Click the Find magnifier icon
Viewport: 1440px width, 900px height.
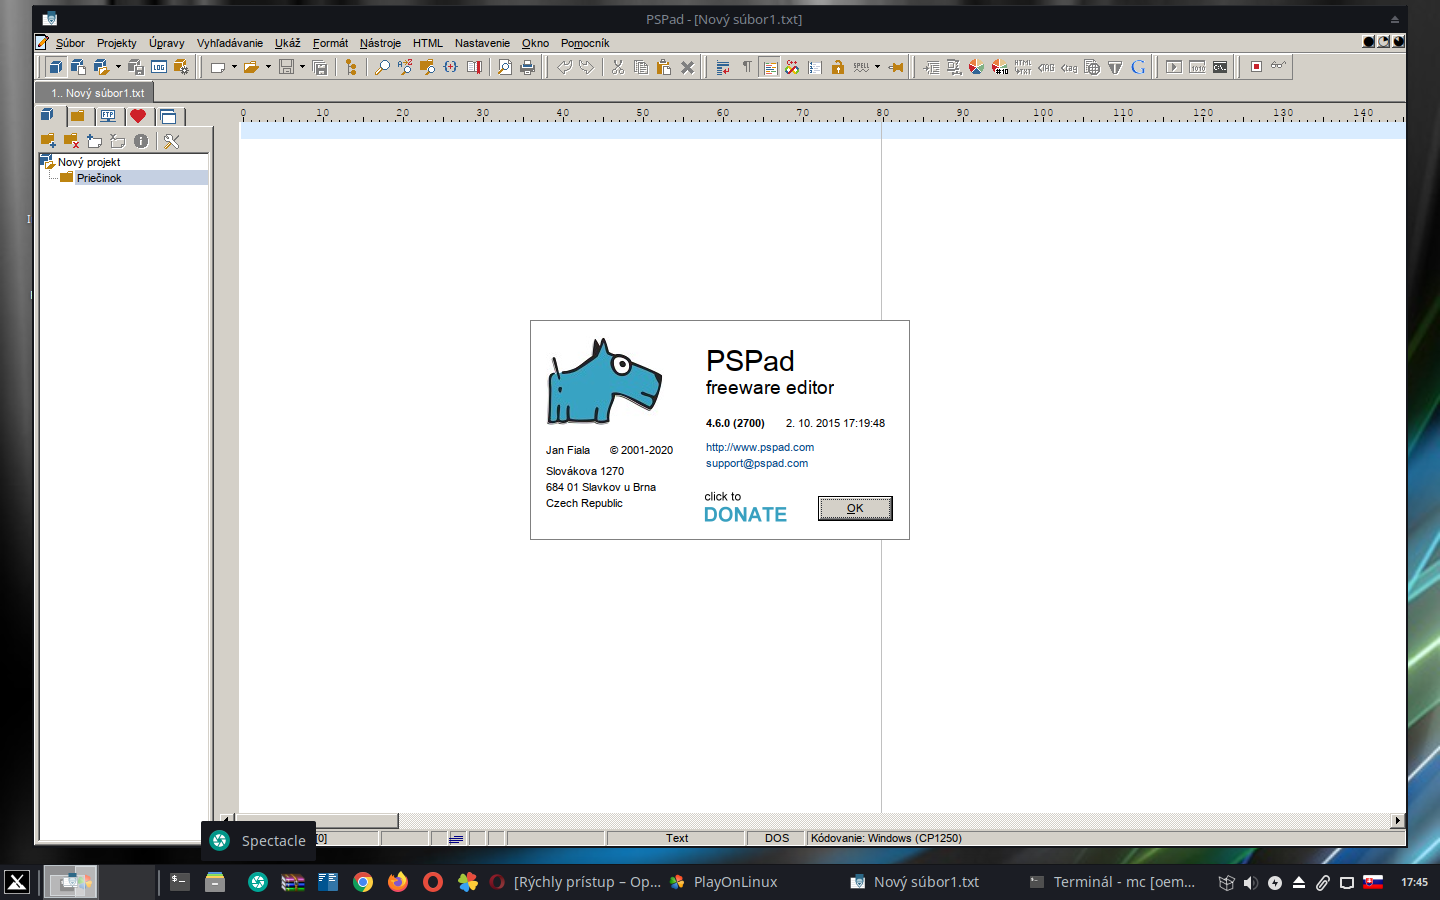382,67
